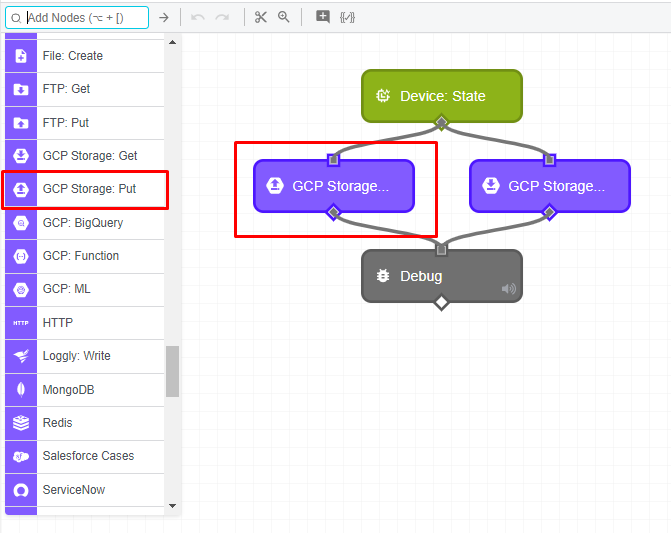
Task: Click the Debug node output connector
Action: (x=441, y=302)
